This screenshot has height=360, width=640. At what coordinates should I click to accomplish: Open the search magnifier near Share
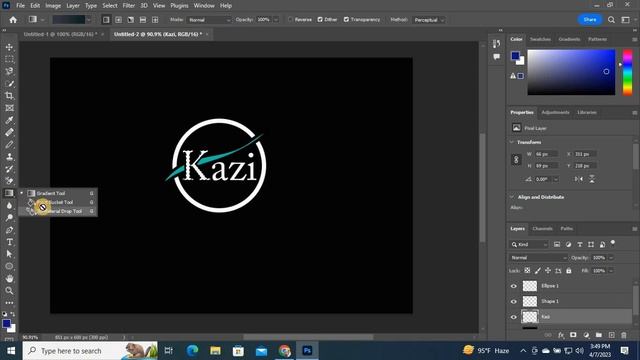pyautogui.click(x=611, y=20)
